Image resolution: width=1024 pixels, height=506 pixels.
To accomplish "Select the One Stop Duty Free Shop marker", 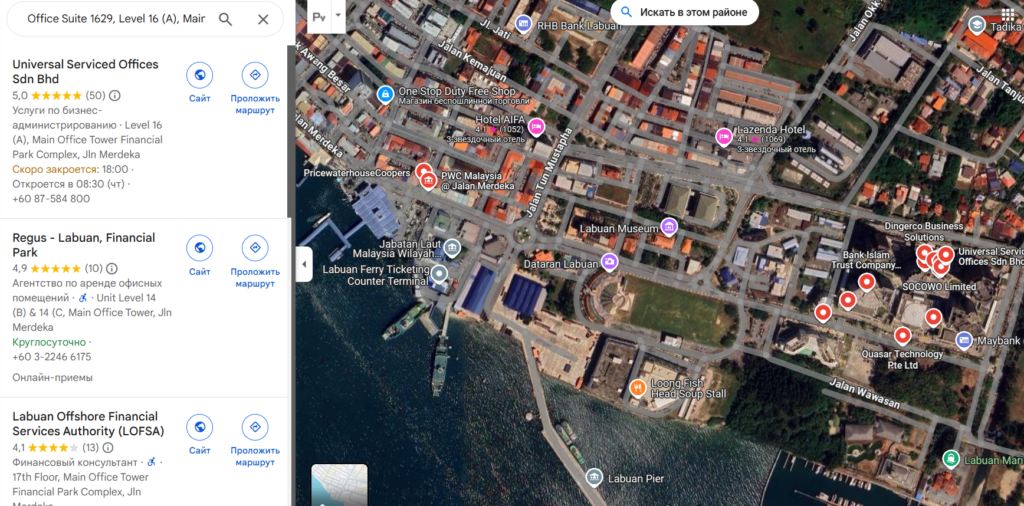I will pos(384,94).
